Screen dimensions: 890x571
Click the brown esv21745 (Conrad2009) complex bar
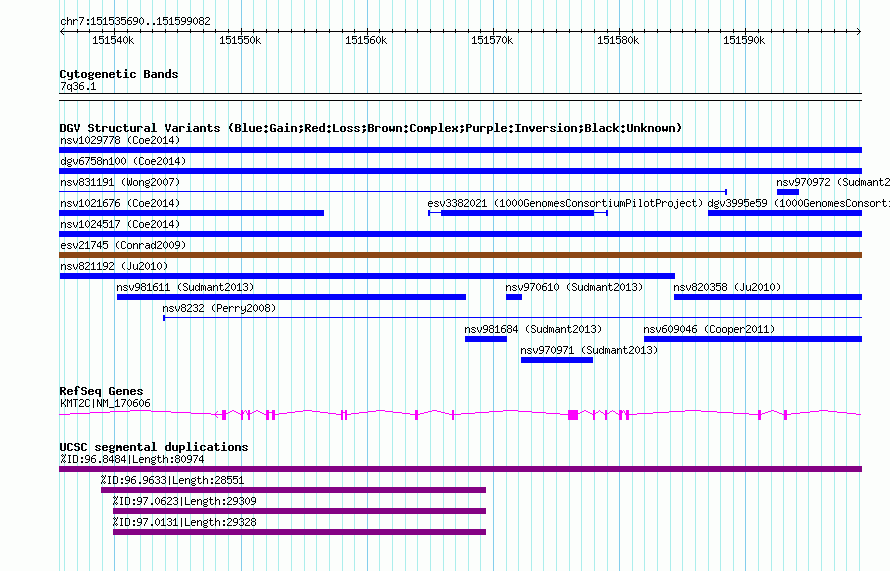click(x=460, y=255)
